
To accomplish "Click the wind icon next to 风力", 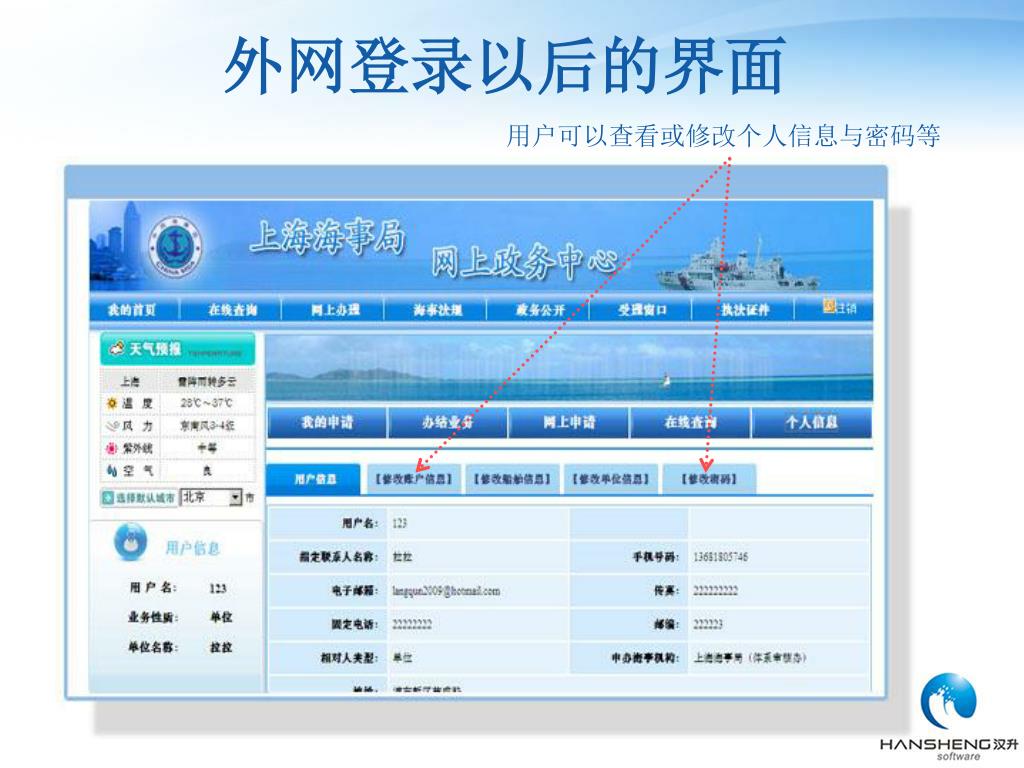I will click(x=112, y=426).
